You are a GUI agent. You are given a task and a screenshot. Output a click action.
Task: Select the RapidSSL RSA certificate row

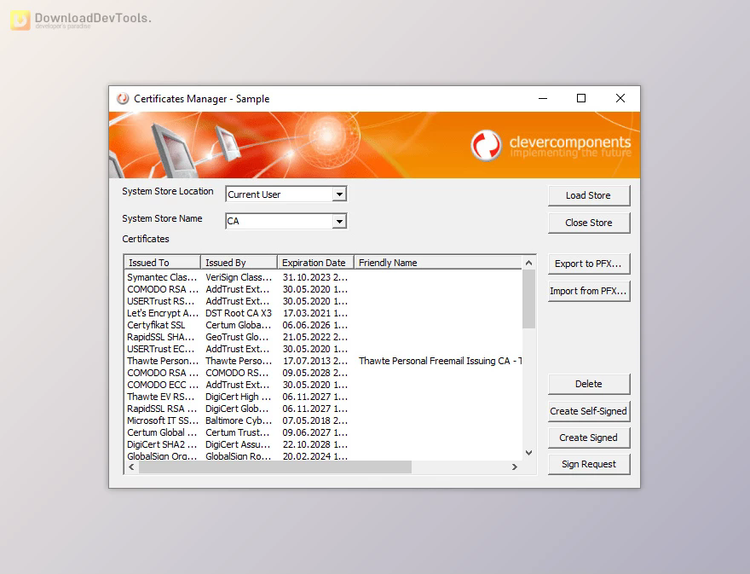pos(323,409)
